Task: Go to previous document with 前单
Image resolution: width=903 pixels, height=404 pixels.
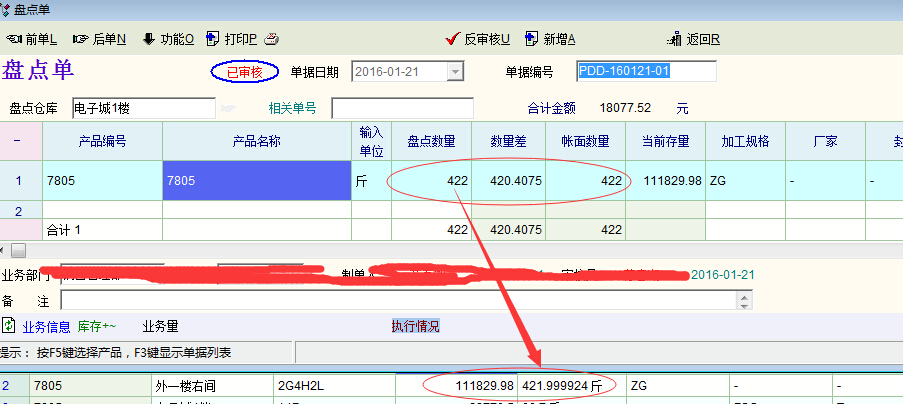Action: point(32,39)
